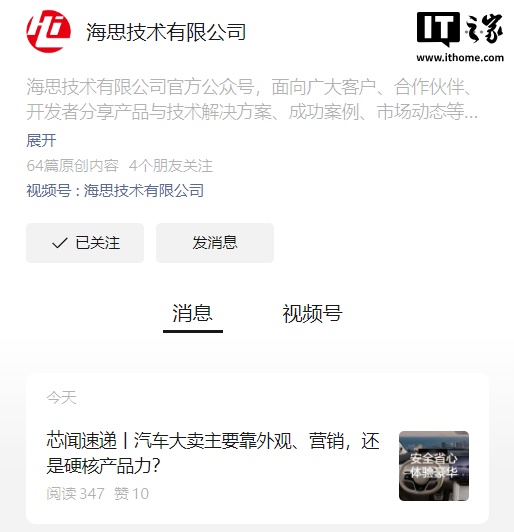Switch to the 消息 tab

tap(193, 313)
